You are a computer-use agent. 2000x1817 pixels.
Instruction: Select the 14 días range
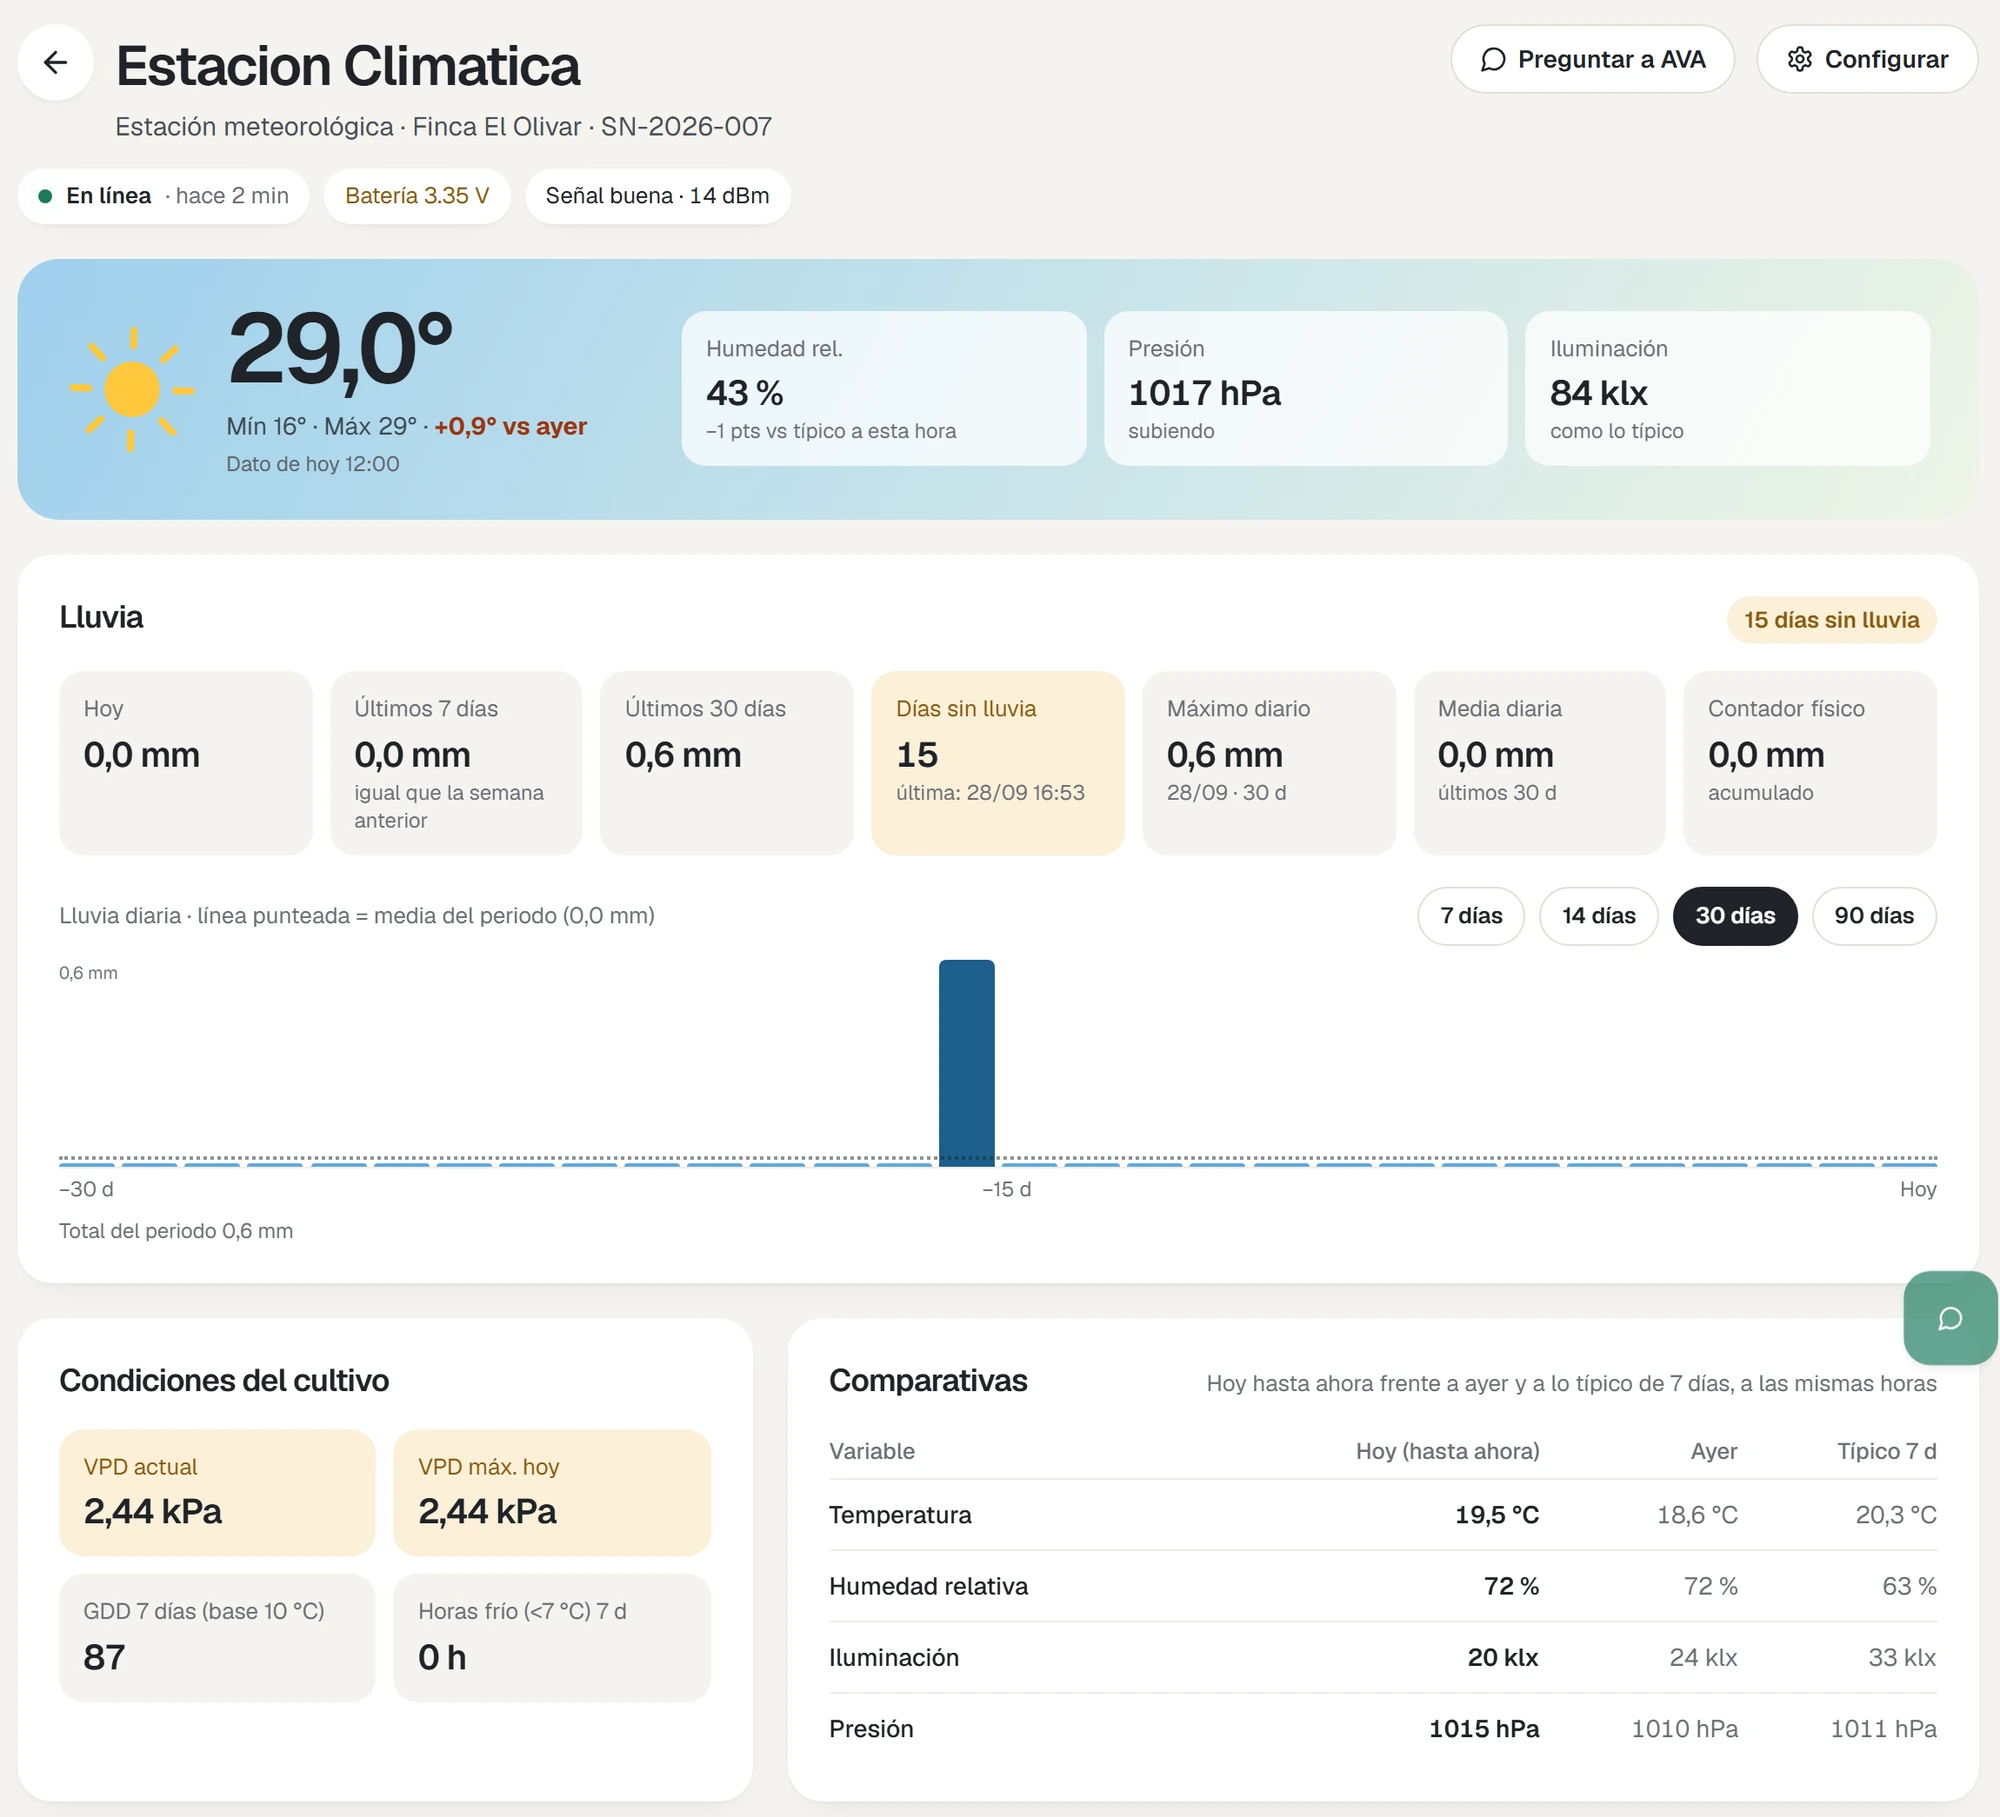point(1598,916)
